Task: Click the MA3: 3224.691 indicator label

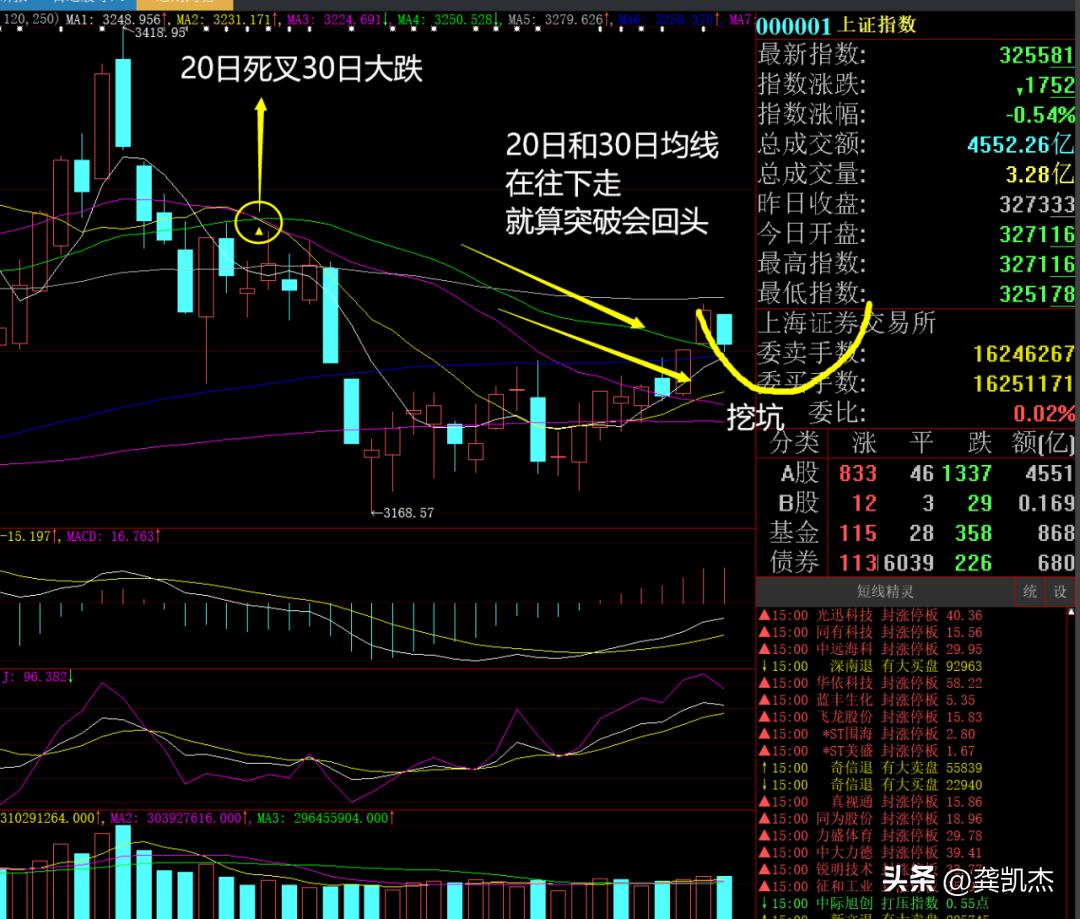Action: point(338,19)
